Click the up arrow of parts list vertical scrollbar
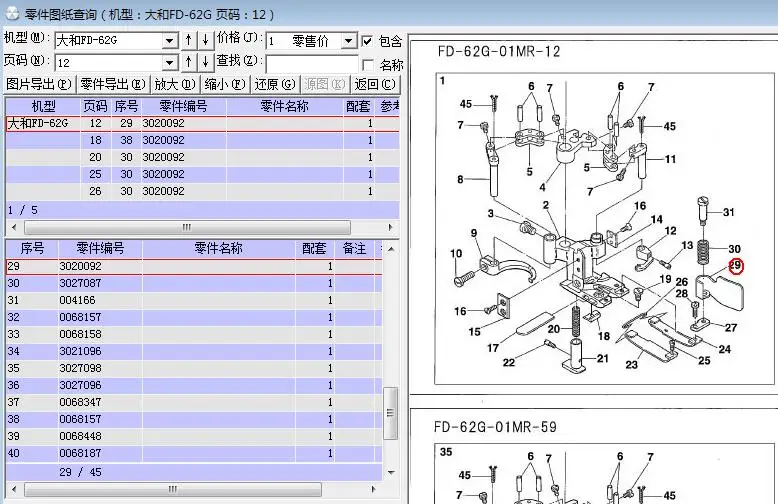The height and width of the screenshot is (504, 778). (391, 249)
